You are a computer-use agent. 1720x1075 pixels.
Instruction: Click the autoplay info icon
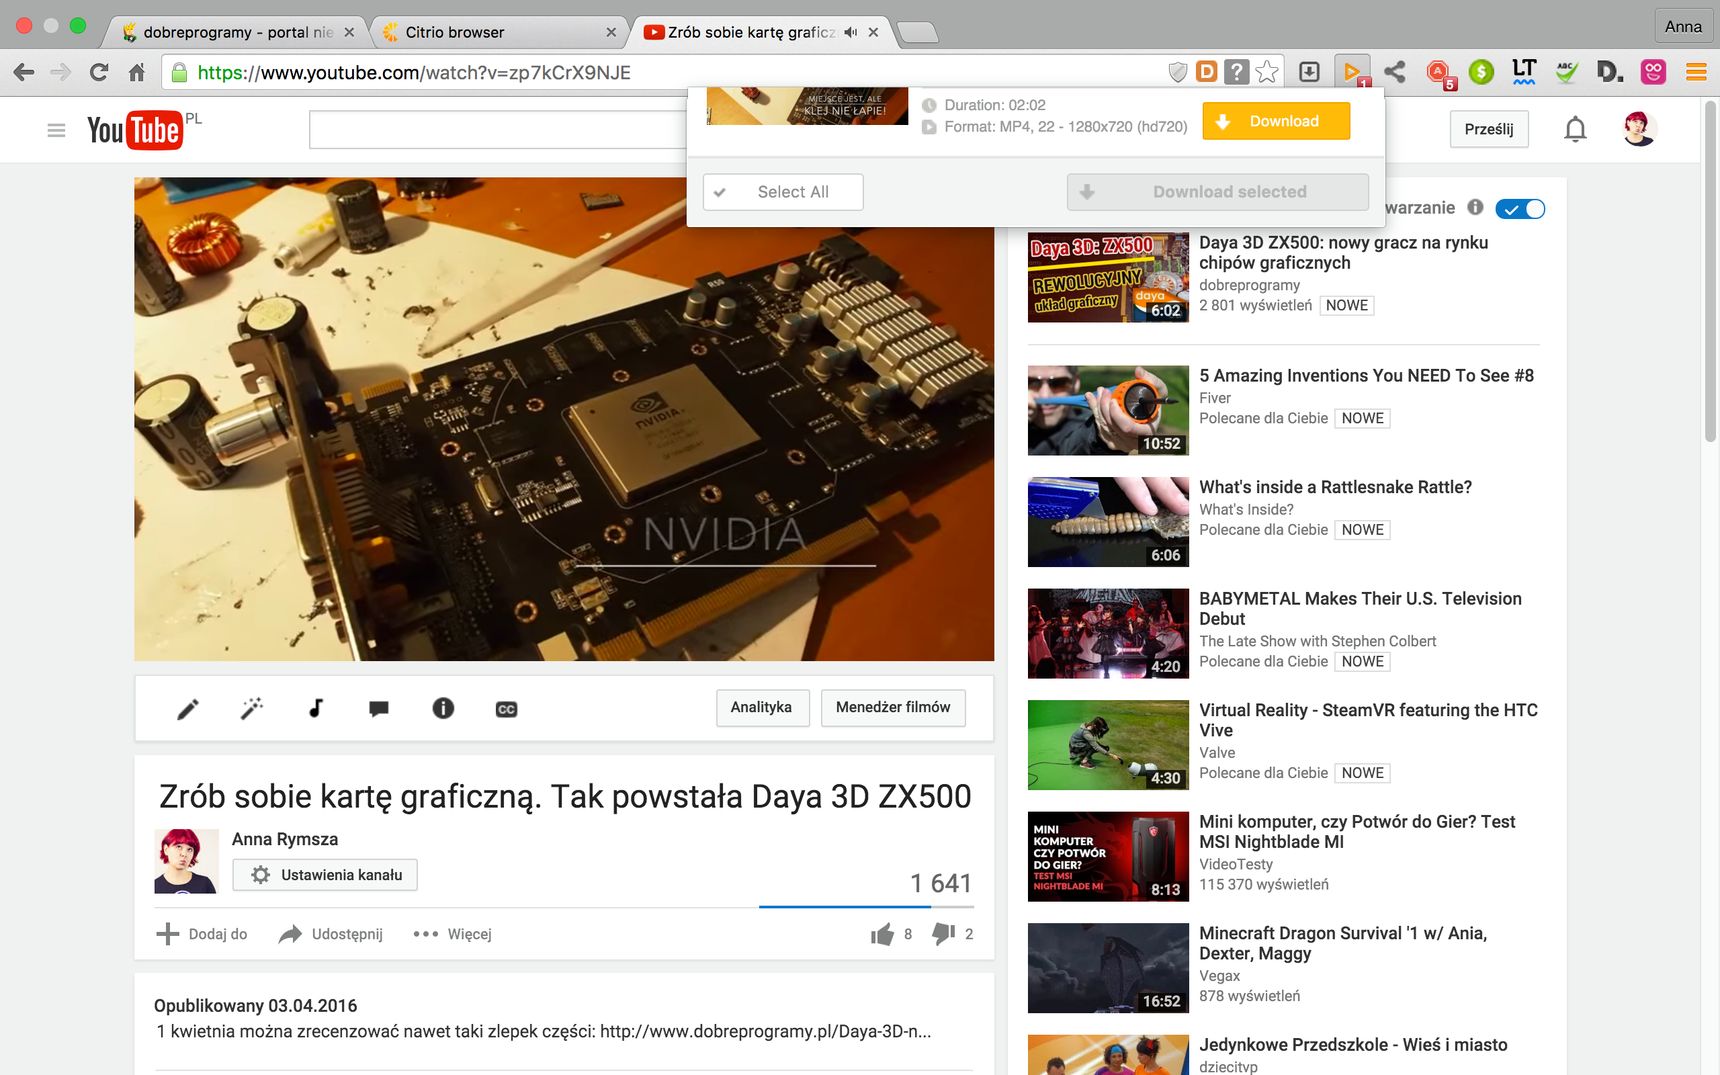(x=1475, y=207)
